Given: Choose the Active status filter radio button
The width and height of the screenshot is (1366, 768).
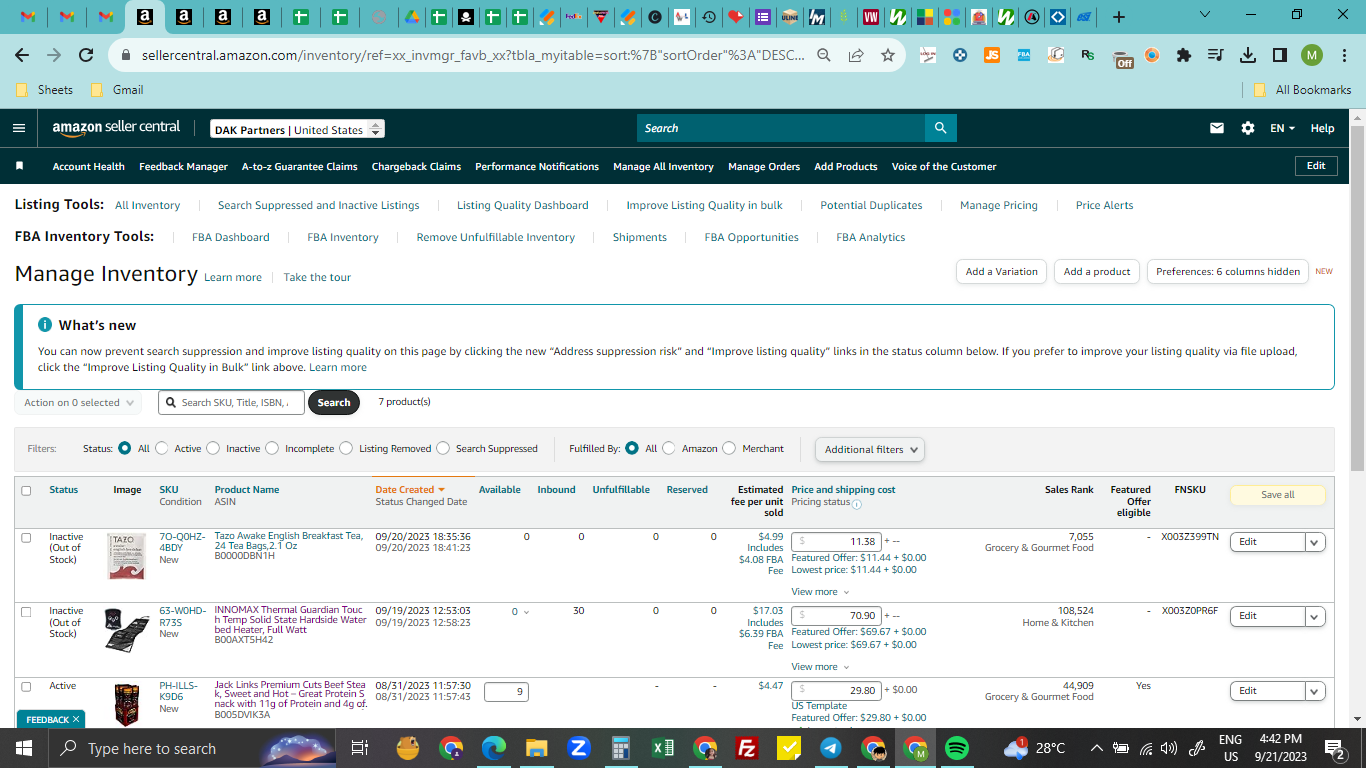Looking at the screenshot, I should point(164,448).
